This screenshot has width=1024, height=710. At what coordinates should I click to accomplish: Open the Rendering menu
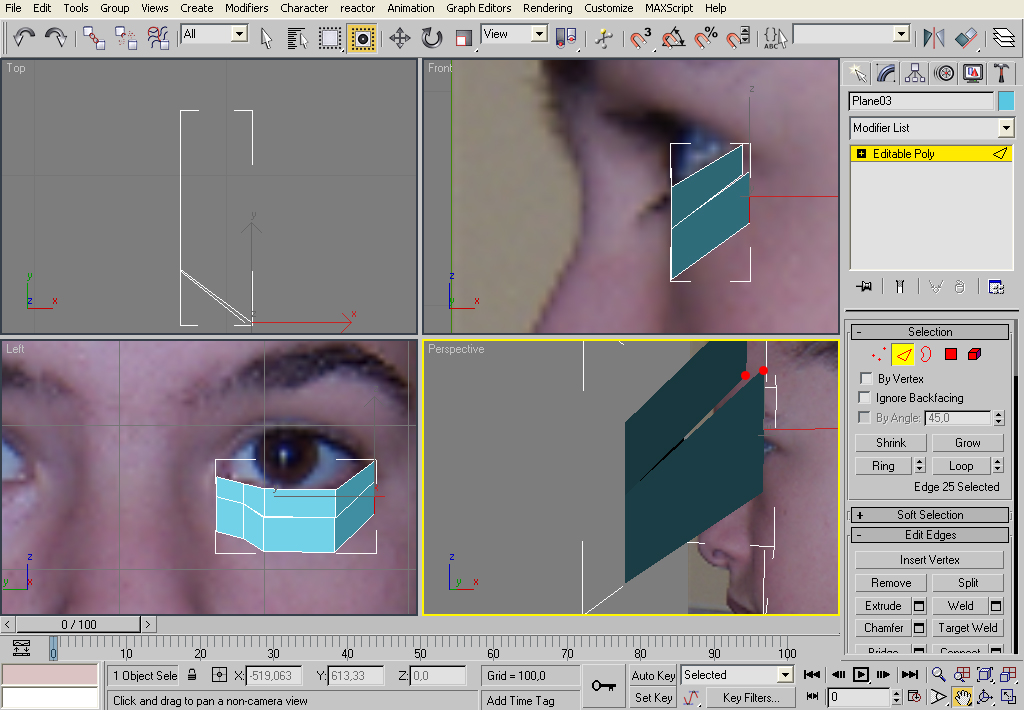(x=547, y=8)
